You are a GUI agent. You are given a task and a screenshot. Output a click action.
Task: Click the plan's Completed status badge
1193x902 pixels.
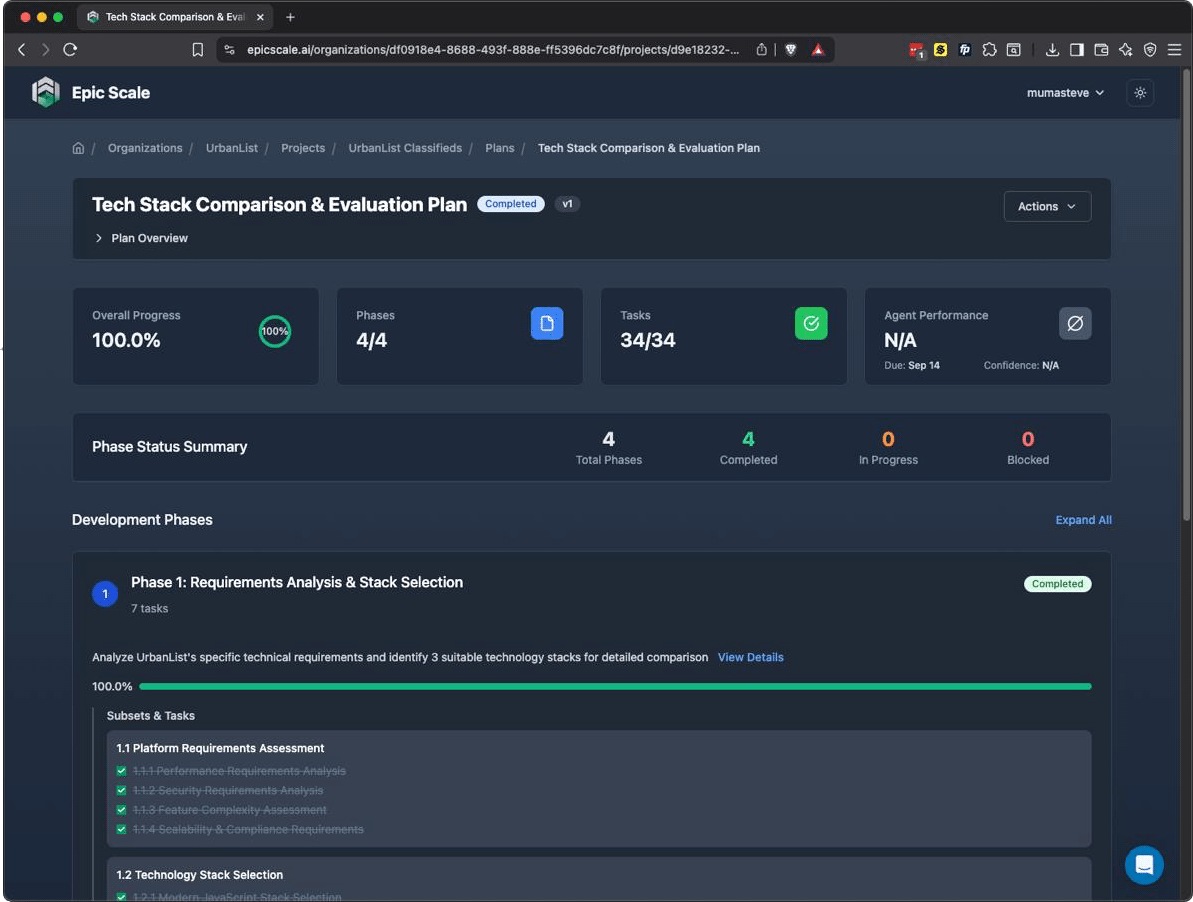pos(511,204)
